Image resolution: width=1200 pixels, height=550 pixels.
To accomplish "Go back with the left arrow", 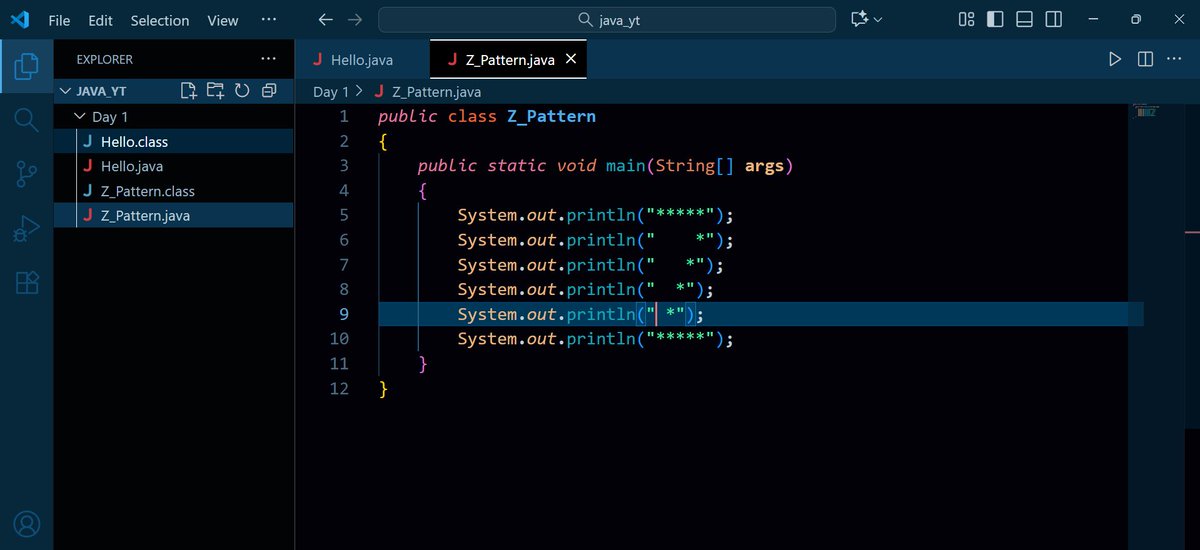I will click(x=325, y=20).
